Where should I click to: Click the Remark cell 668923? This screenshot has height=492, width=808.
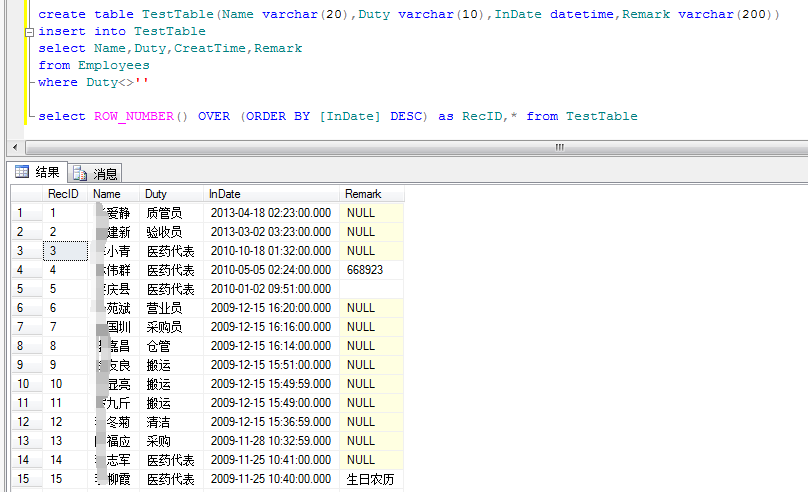[372, 270]
